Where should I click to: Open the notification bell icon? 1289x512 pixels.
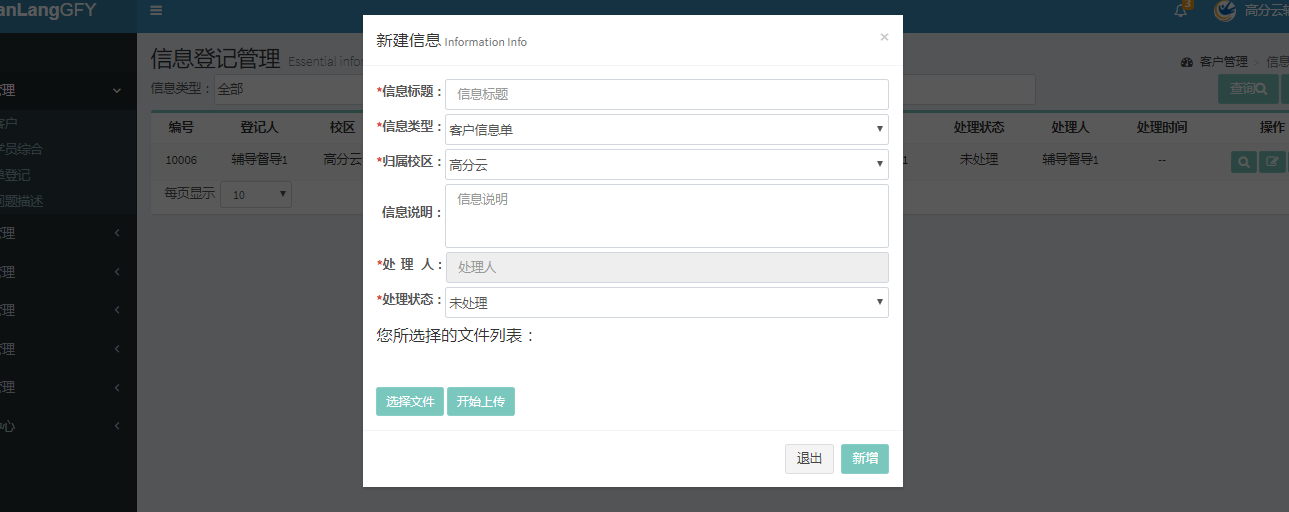pos(1181,11)
